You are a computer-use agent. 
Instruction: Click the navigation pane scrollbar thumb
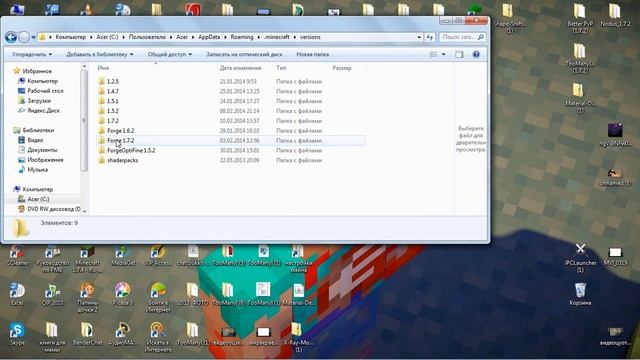(84, 120)
